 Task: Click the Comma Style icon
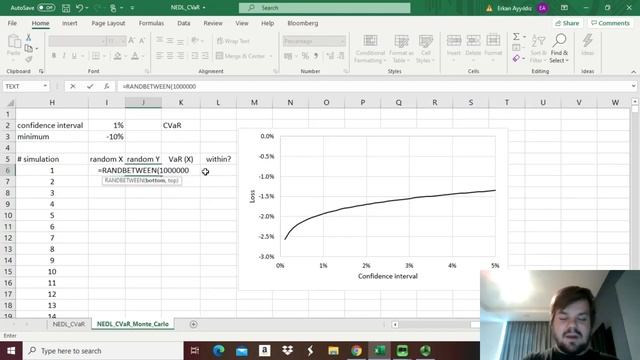click(x=316, y=56)
